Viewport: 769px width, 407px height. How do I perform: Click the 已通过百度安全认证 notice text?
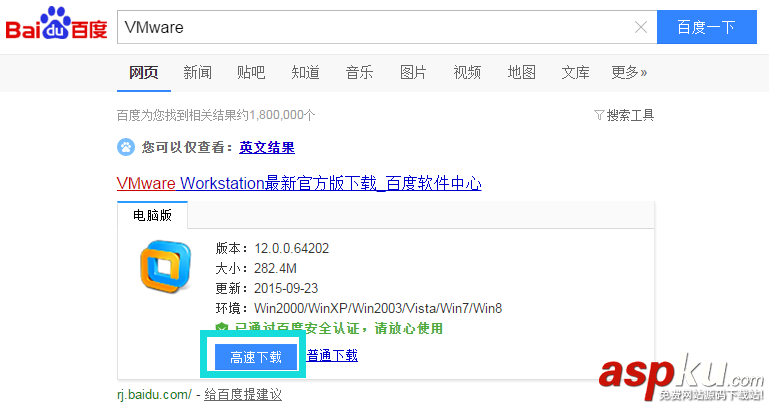pyautogui.click(x=339, y=328)
